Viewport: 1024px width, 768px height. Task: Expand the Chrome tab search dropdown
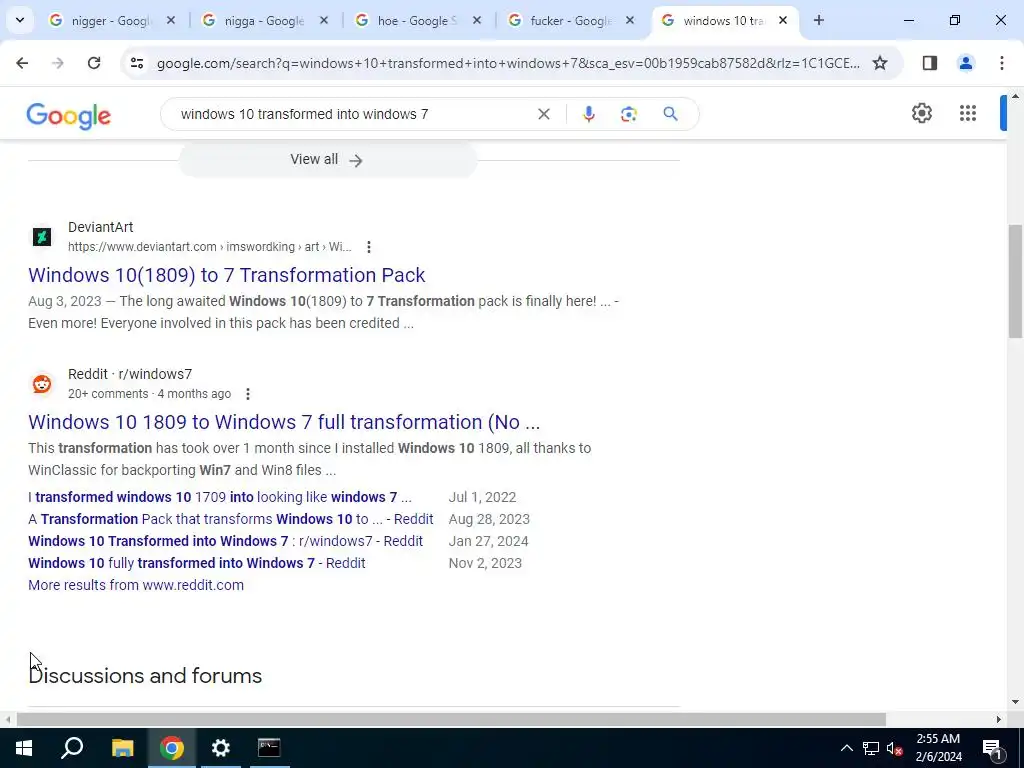click(20, 20)
